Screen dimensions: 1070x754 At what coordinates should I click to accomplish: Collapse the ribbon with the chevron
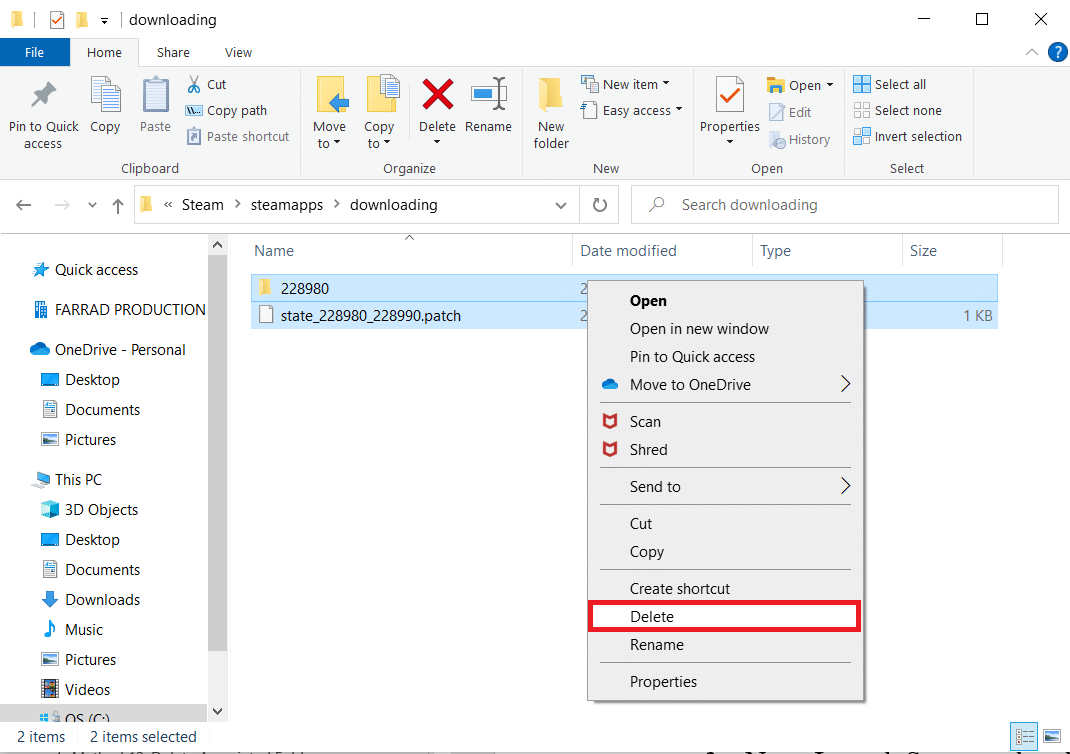(1032, 53)
